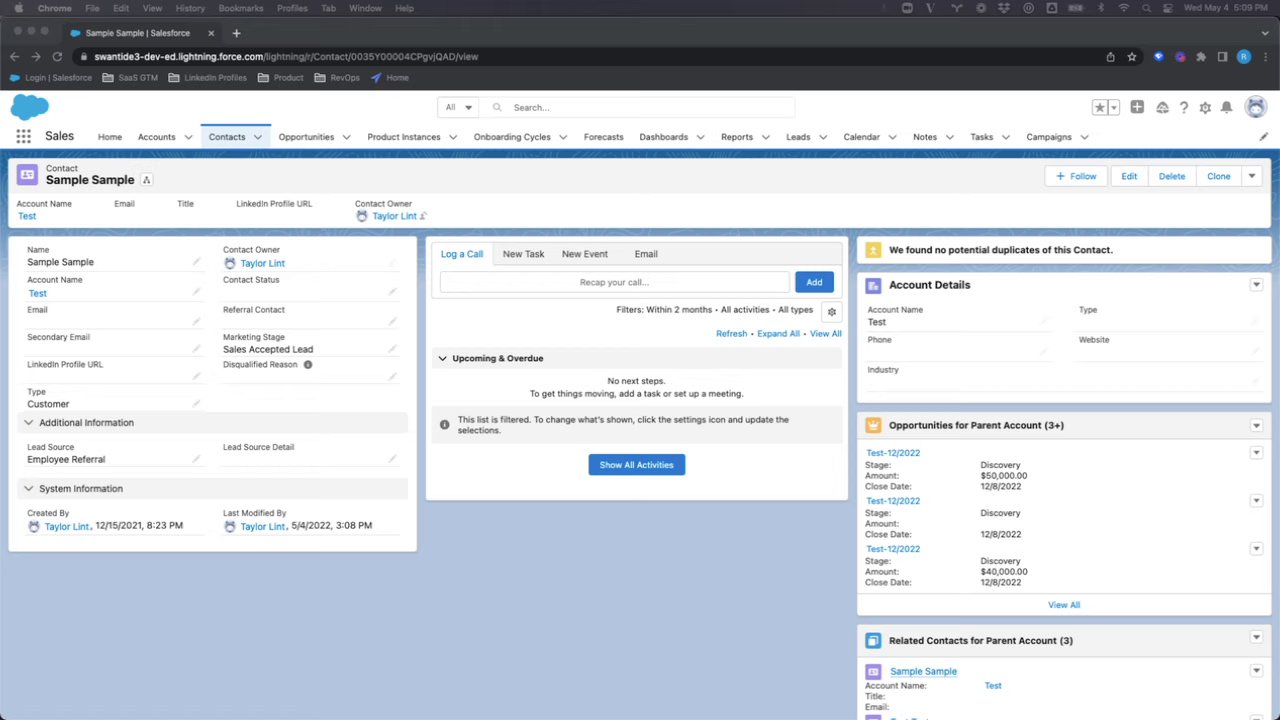Viewport: 1280px width, 720px height.
Task: Open actions for the $40,000.00 opportunity
Action: (x=1256, y=549)
